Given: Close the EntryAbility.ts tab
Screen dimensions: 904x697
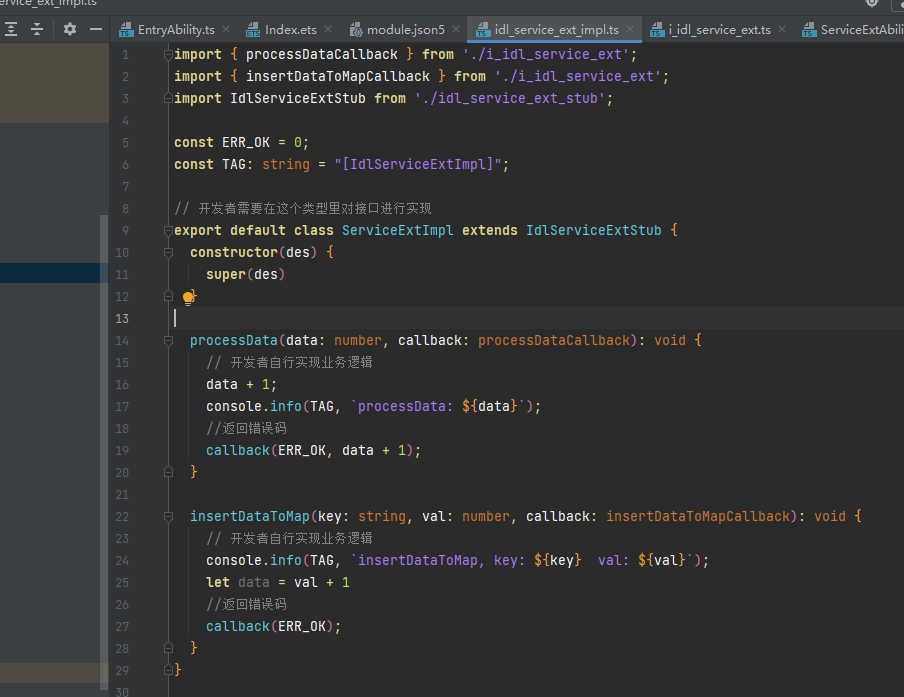Looking at the screenshot, I should 224,30.
